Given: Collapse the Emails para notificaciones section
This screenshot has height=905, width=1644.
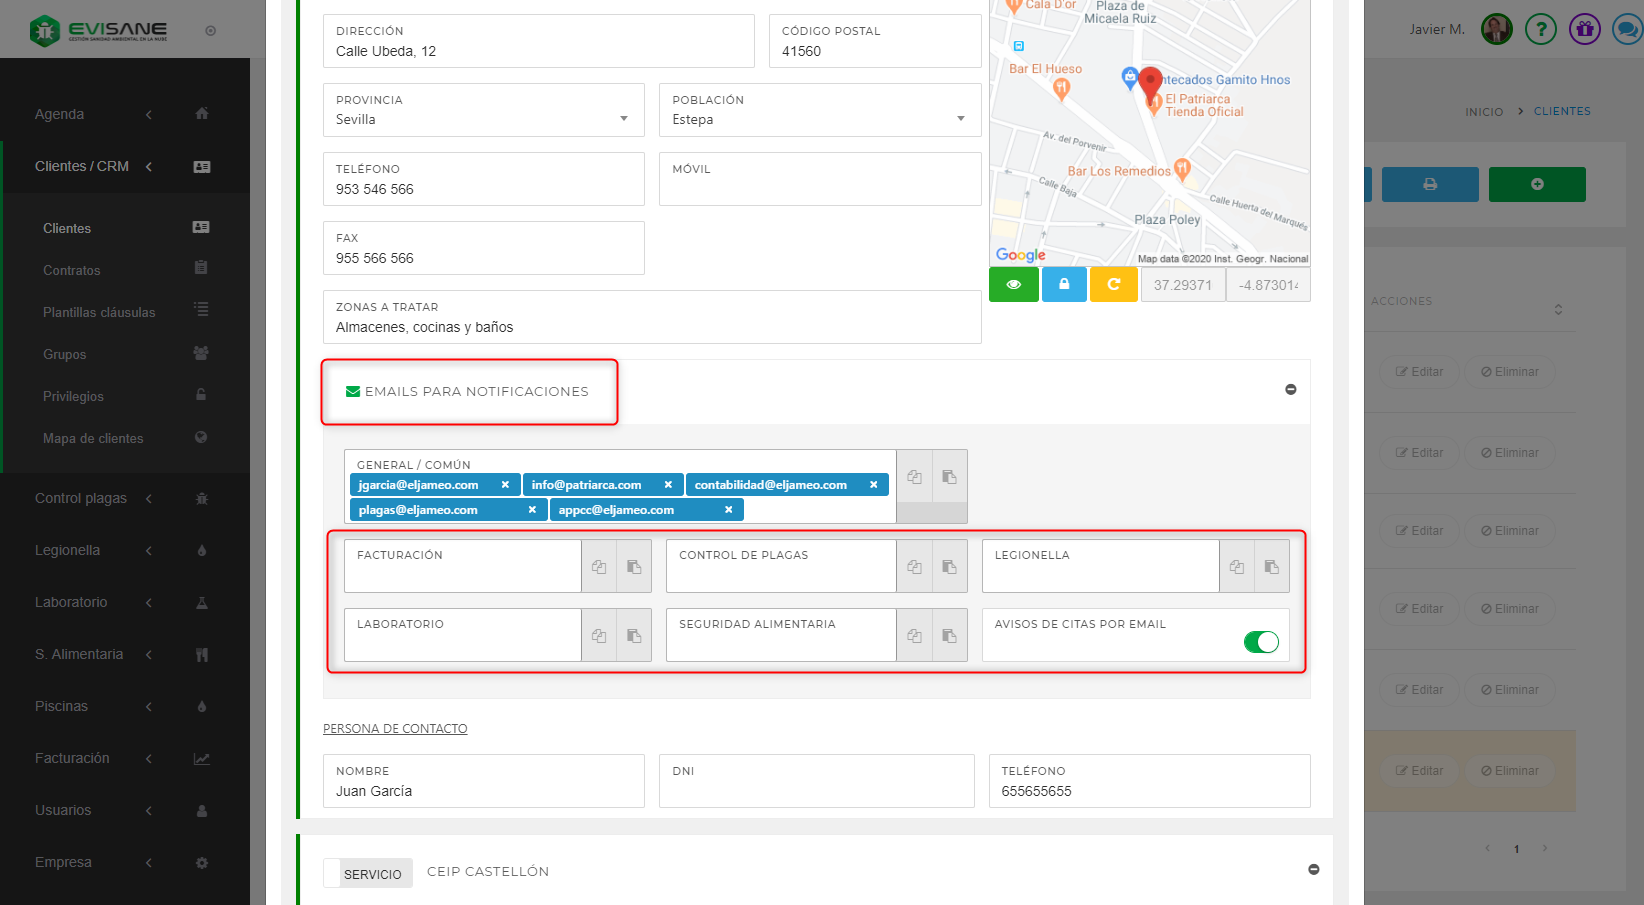Looking at the screenshot, I should pyautogui.click(x=1290, y=390).
